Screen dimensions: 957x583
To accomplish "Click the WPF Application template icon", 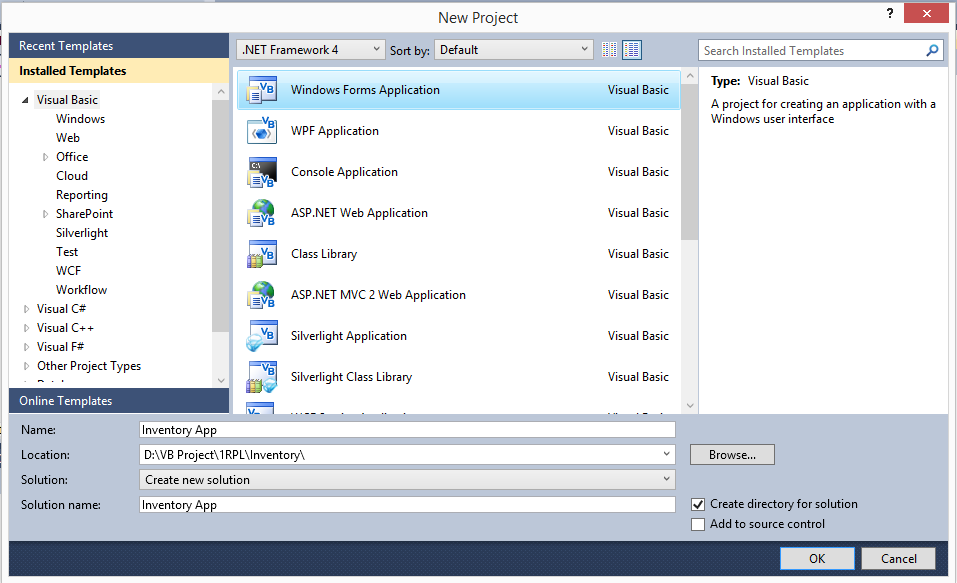I will [x=261, y=130].
